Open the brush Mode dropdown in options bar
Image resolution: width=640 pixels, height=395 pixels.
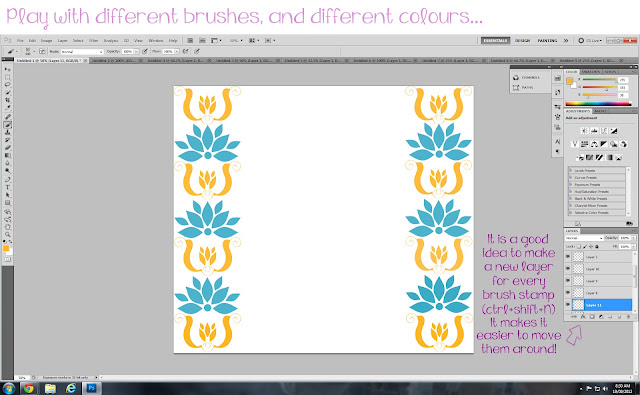tap(82, 52)
